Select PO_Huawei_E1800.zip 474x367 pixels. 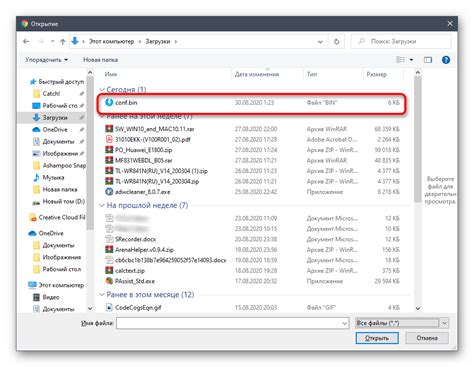[252, 150]
